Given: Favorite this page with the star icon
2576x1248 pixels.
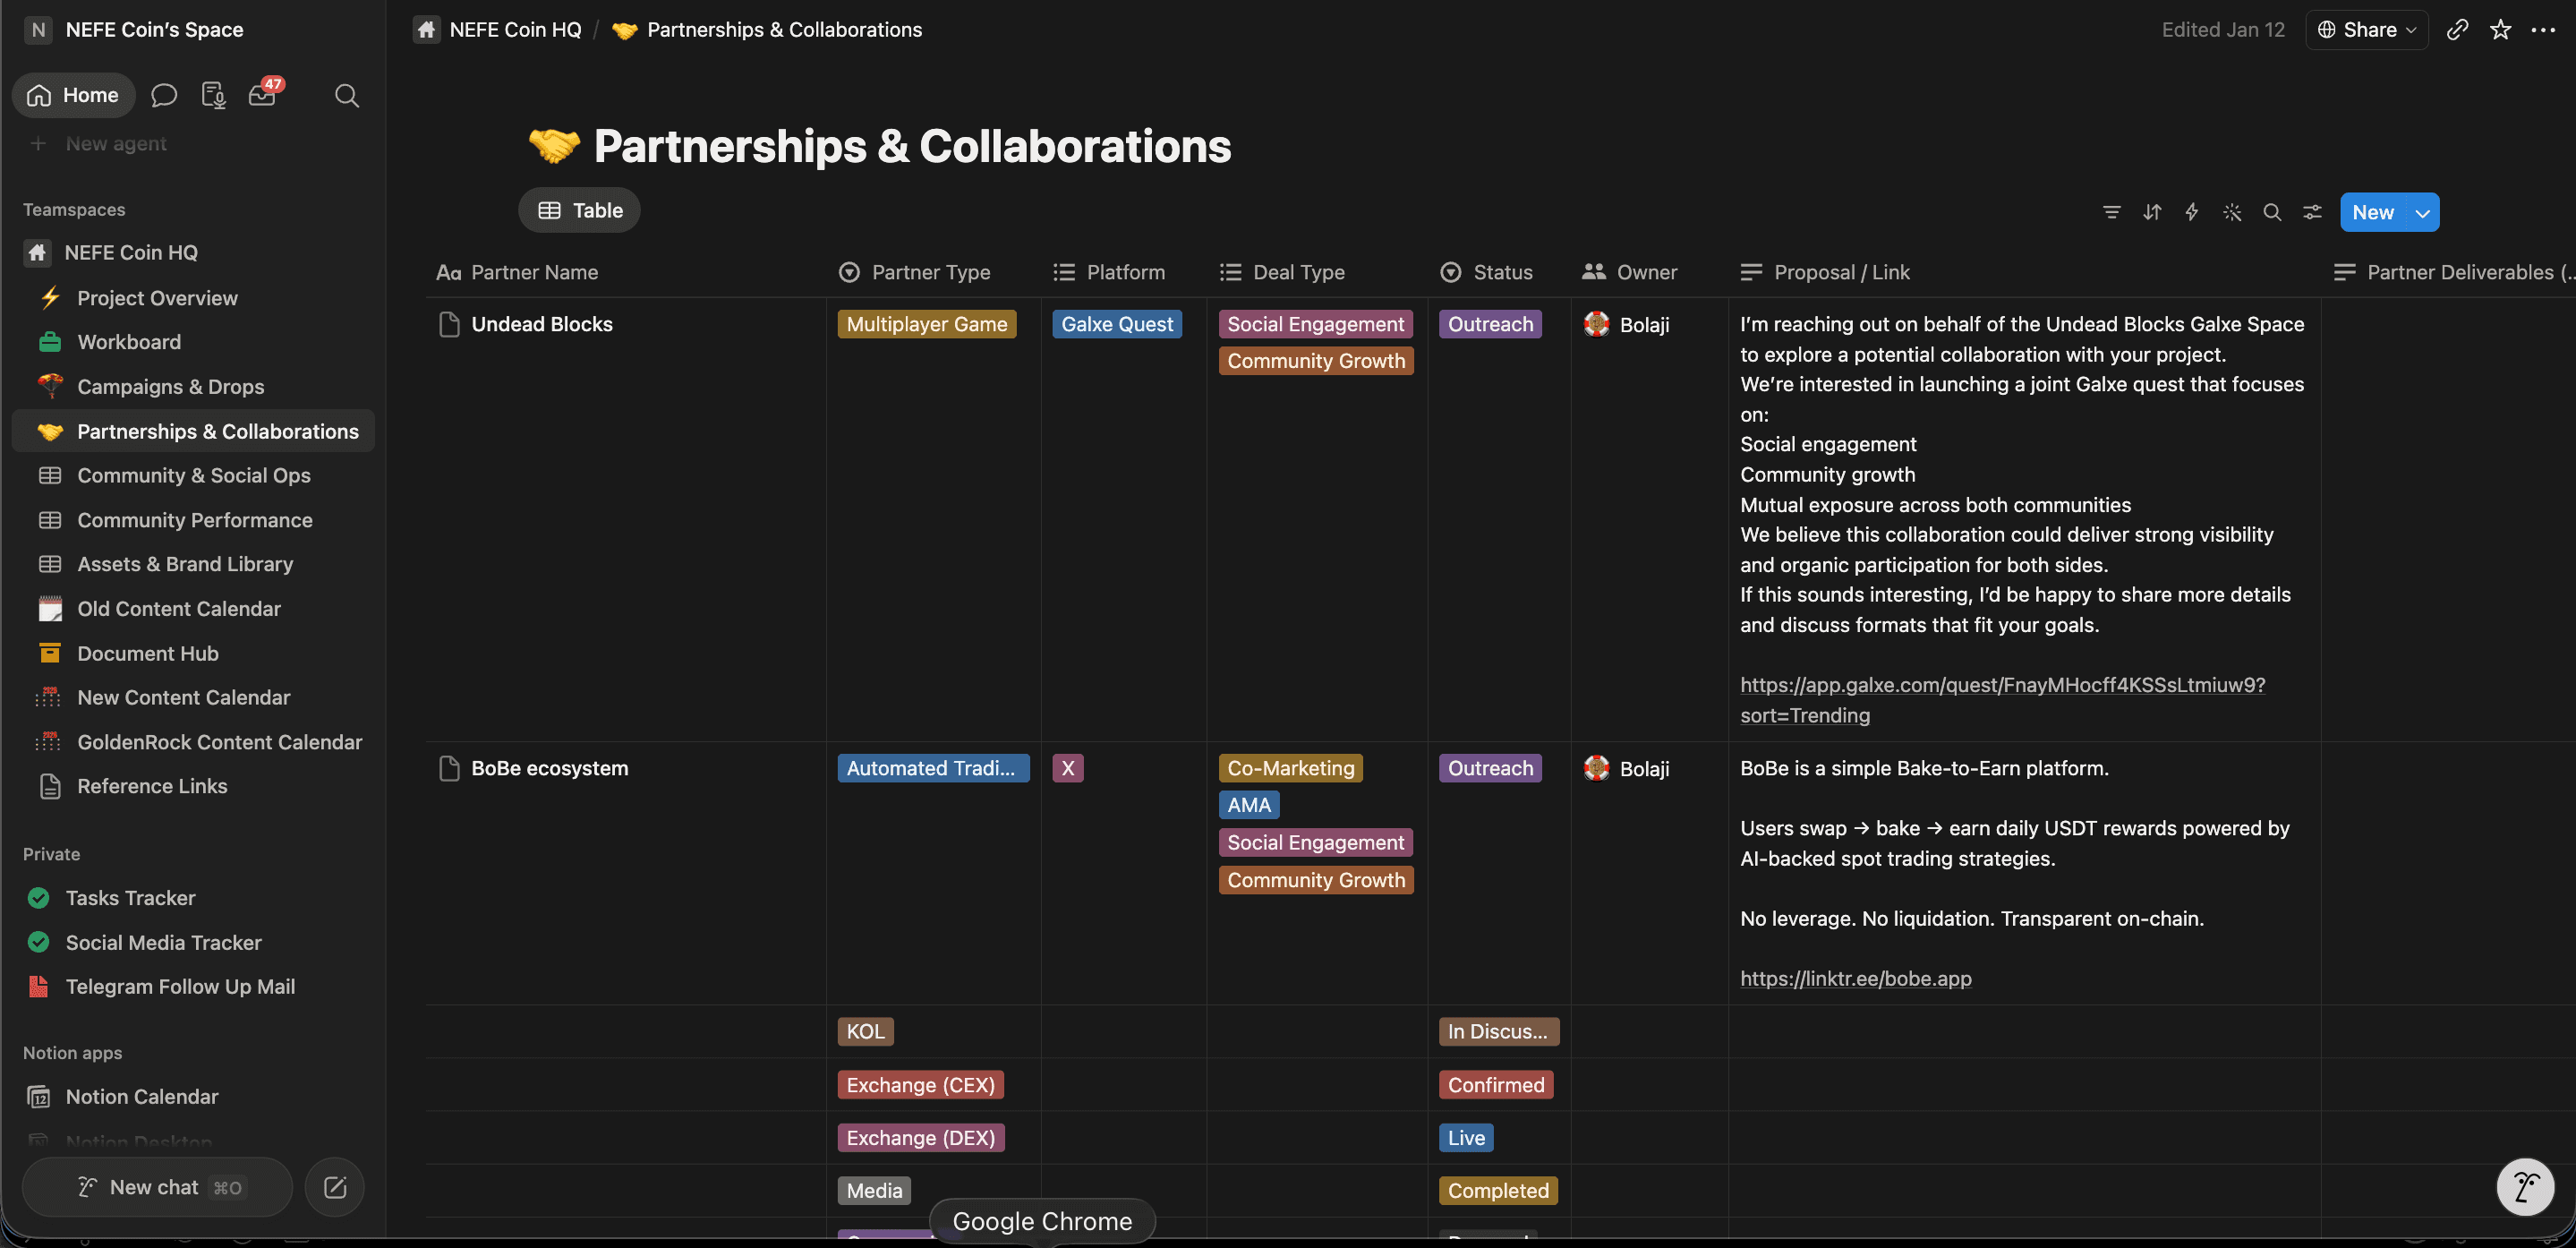Looking at the screenshot, I should coord(2500,30).
